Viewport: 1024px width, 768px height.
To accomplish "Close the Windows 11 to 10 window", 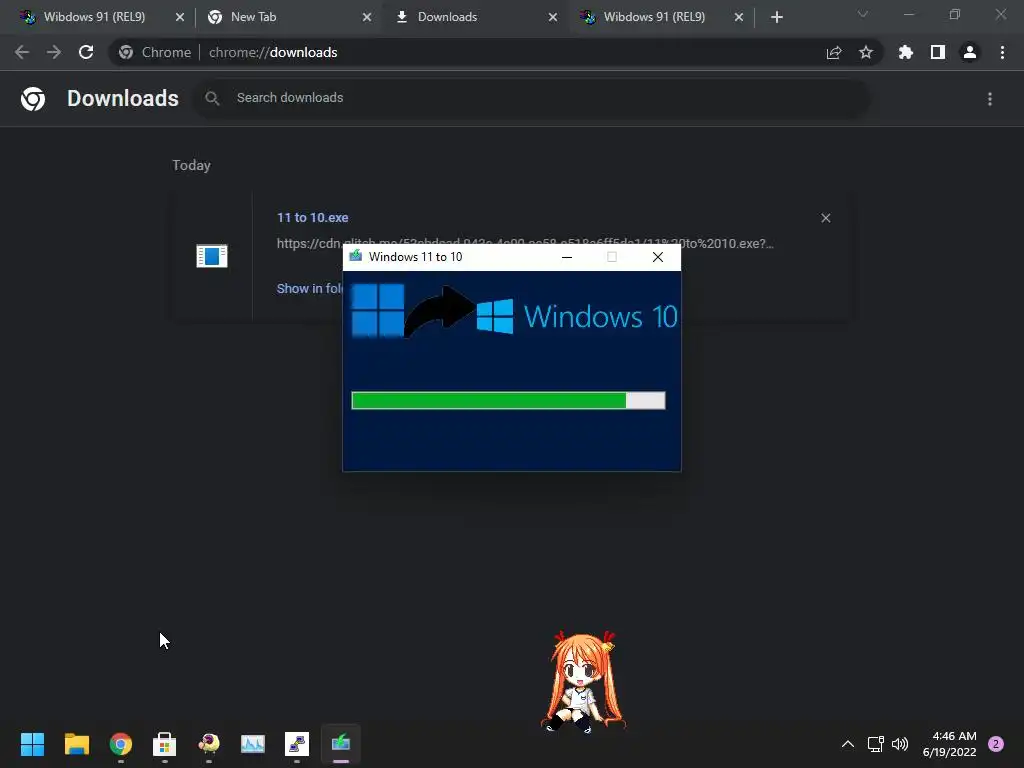I will [x=658, y=257].
